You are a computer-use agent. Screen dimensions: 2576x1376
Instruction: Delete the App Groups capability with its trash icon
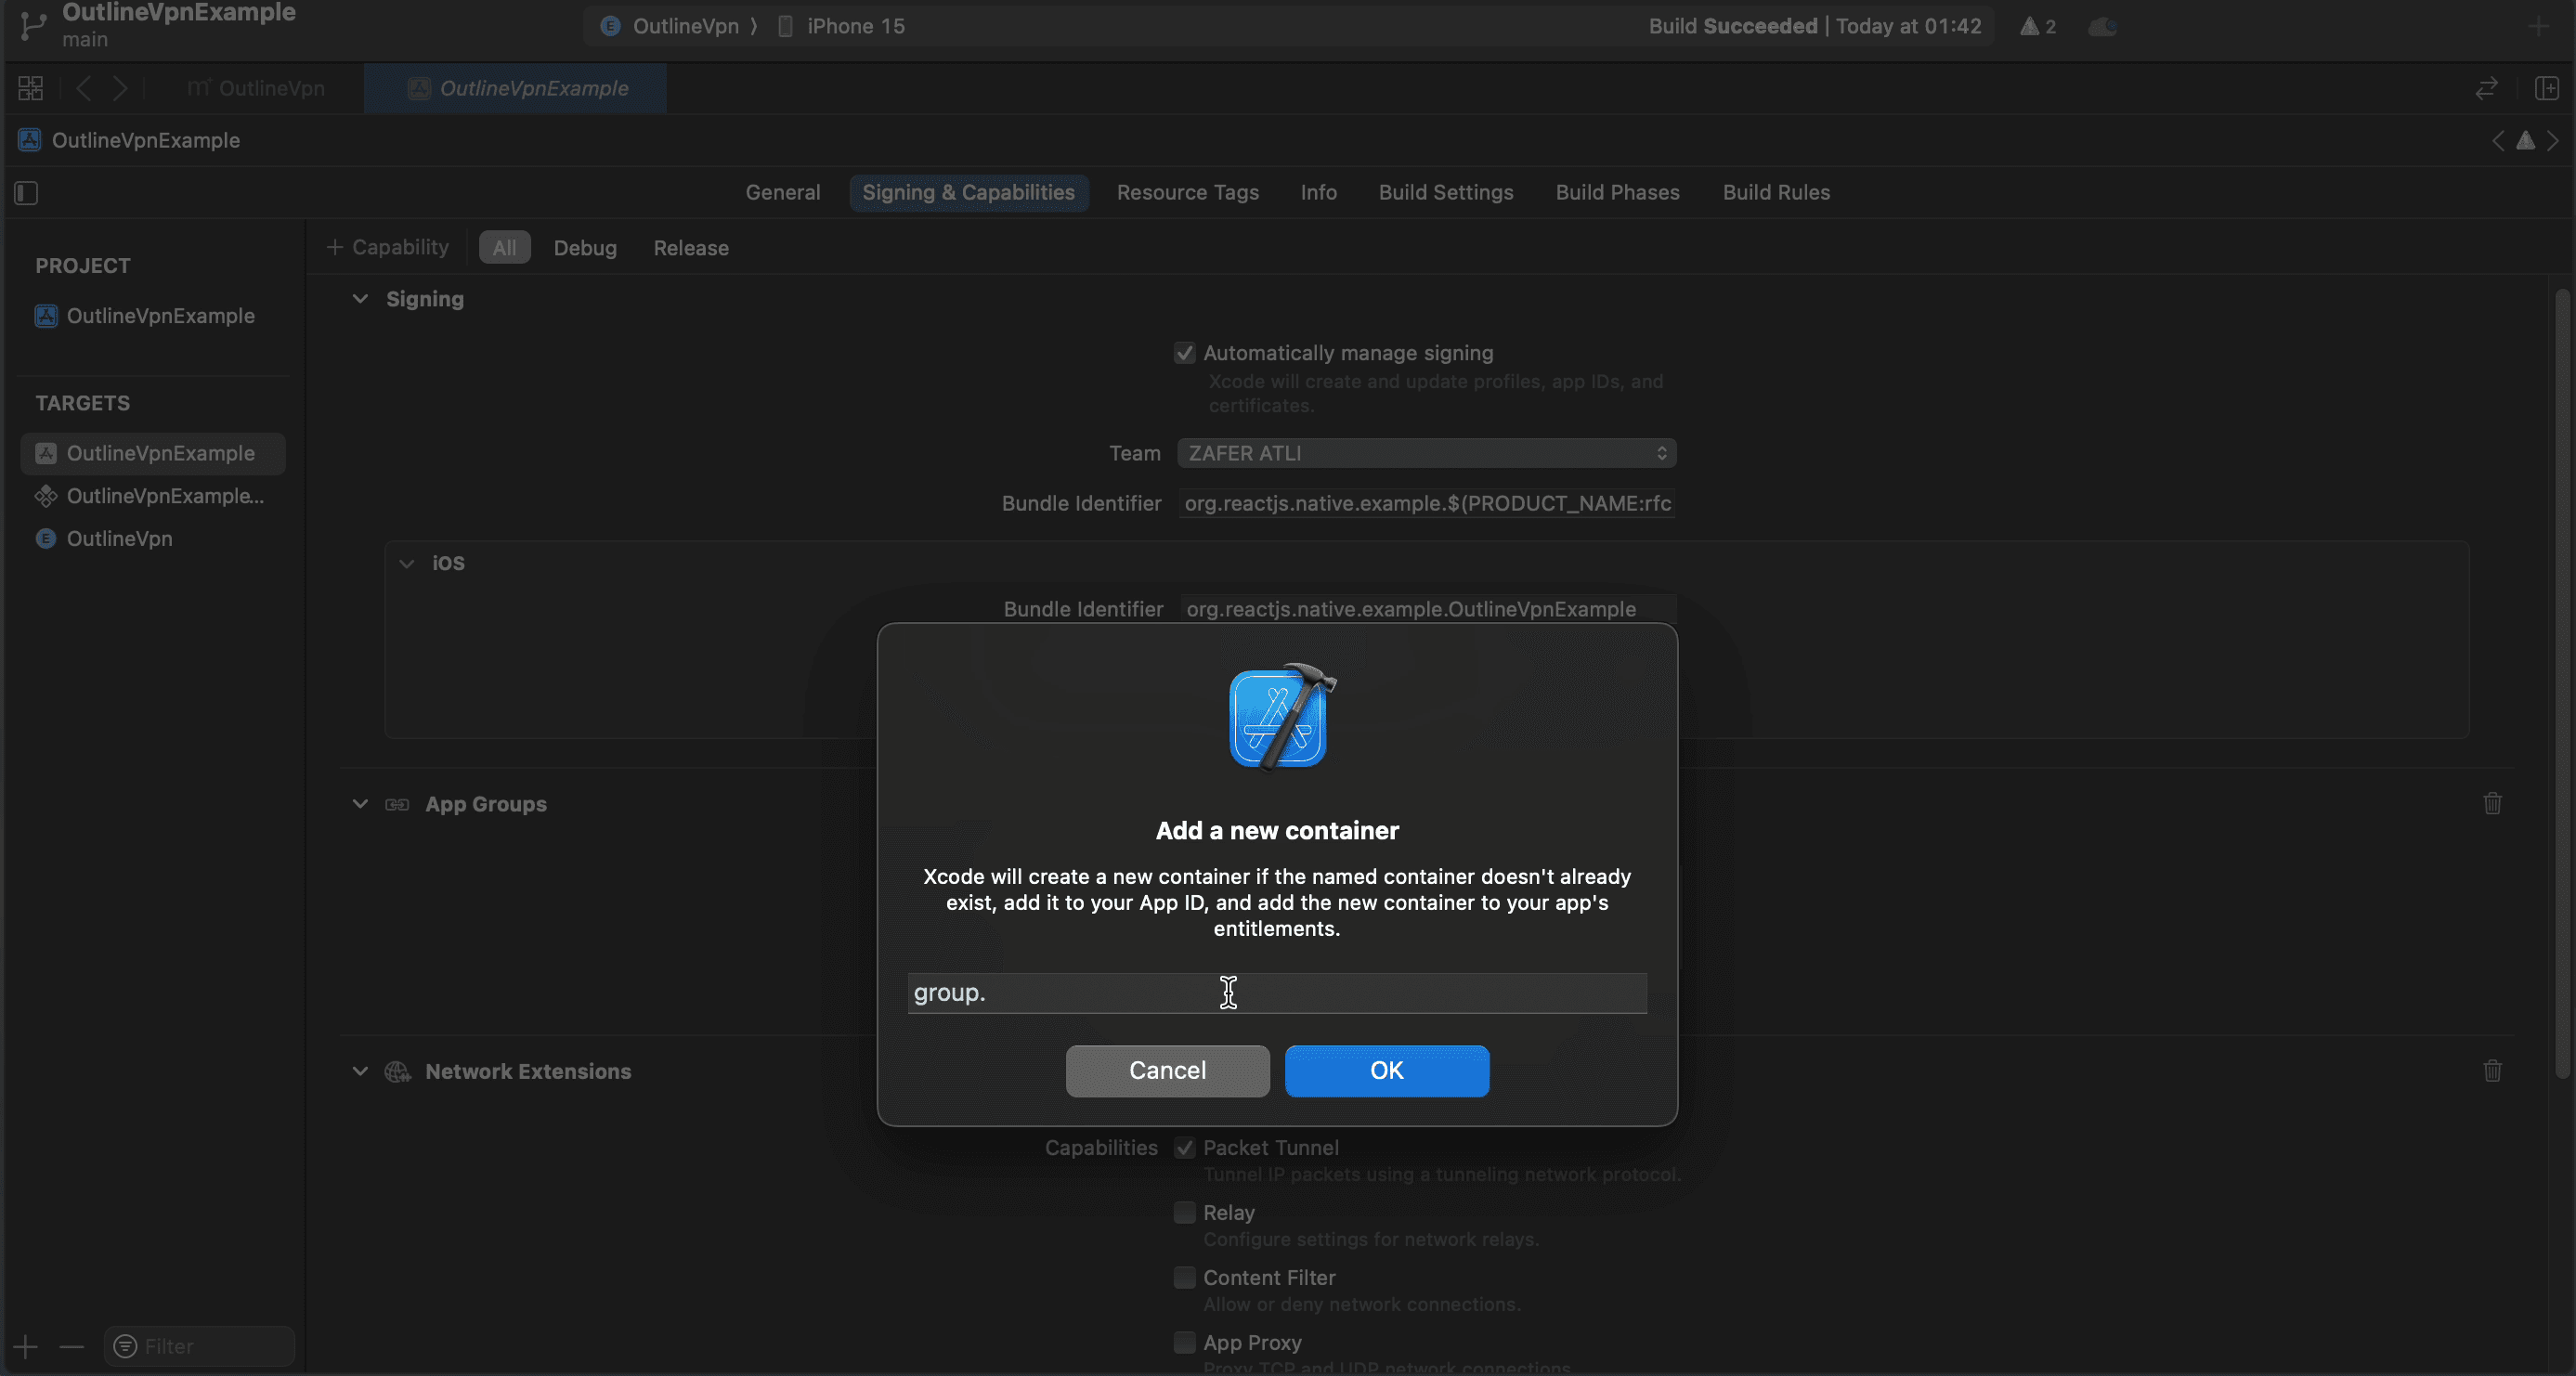(2492, 803)
